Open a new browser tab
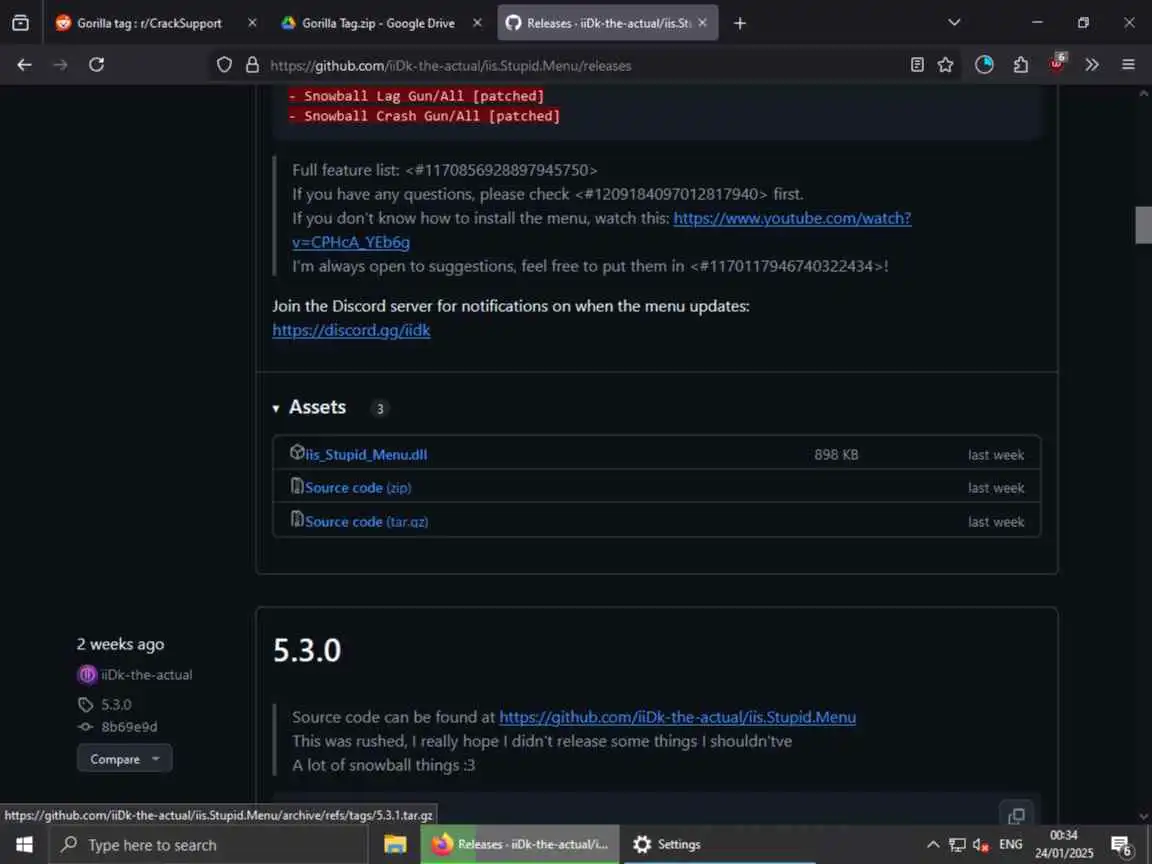 coord(740,24)
